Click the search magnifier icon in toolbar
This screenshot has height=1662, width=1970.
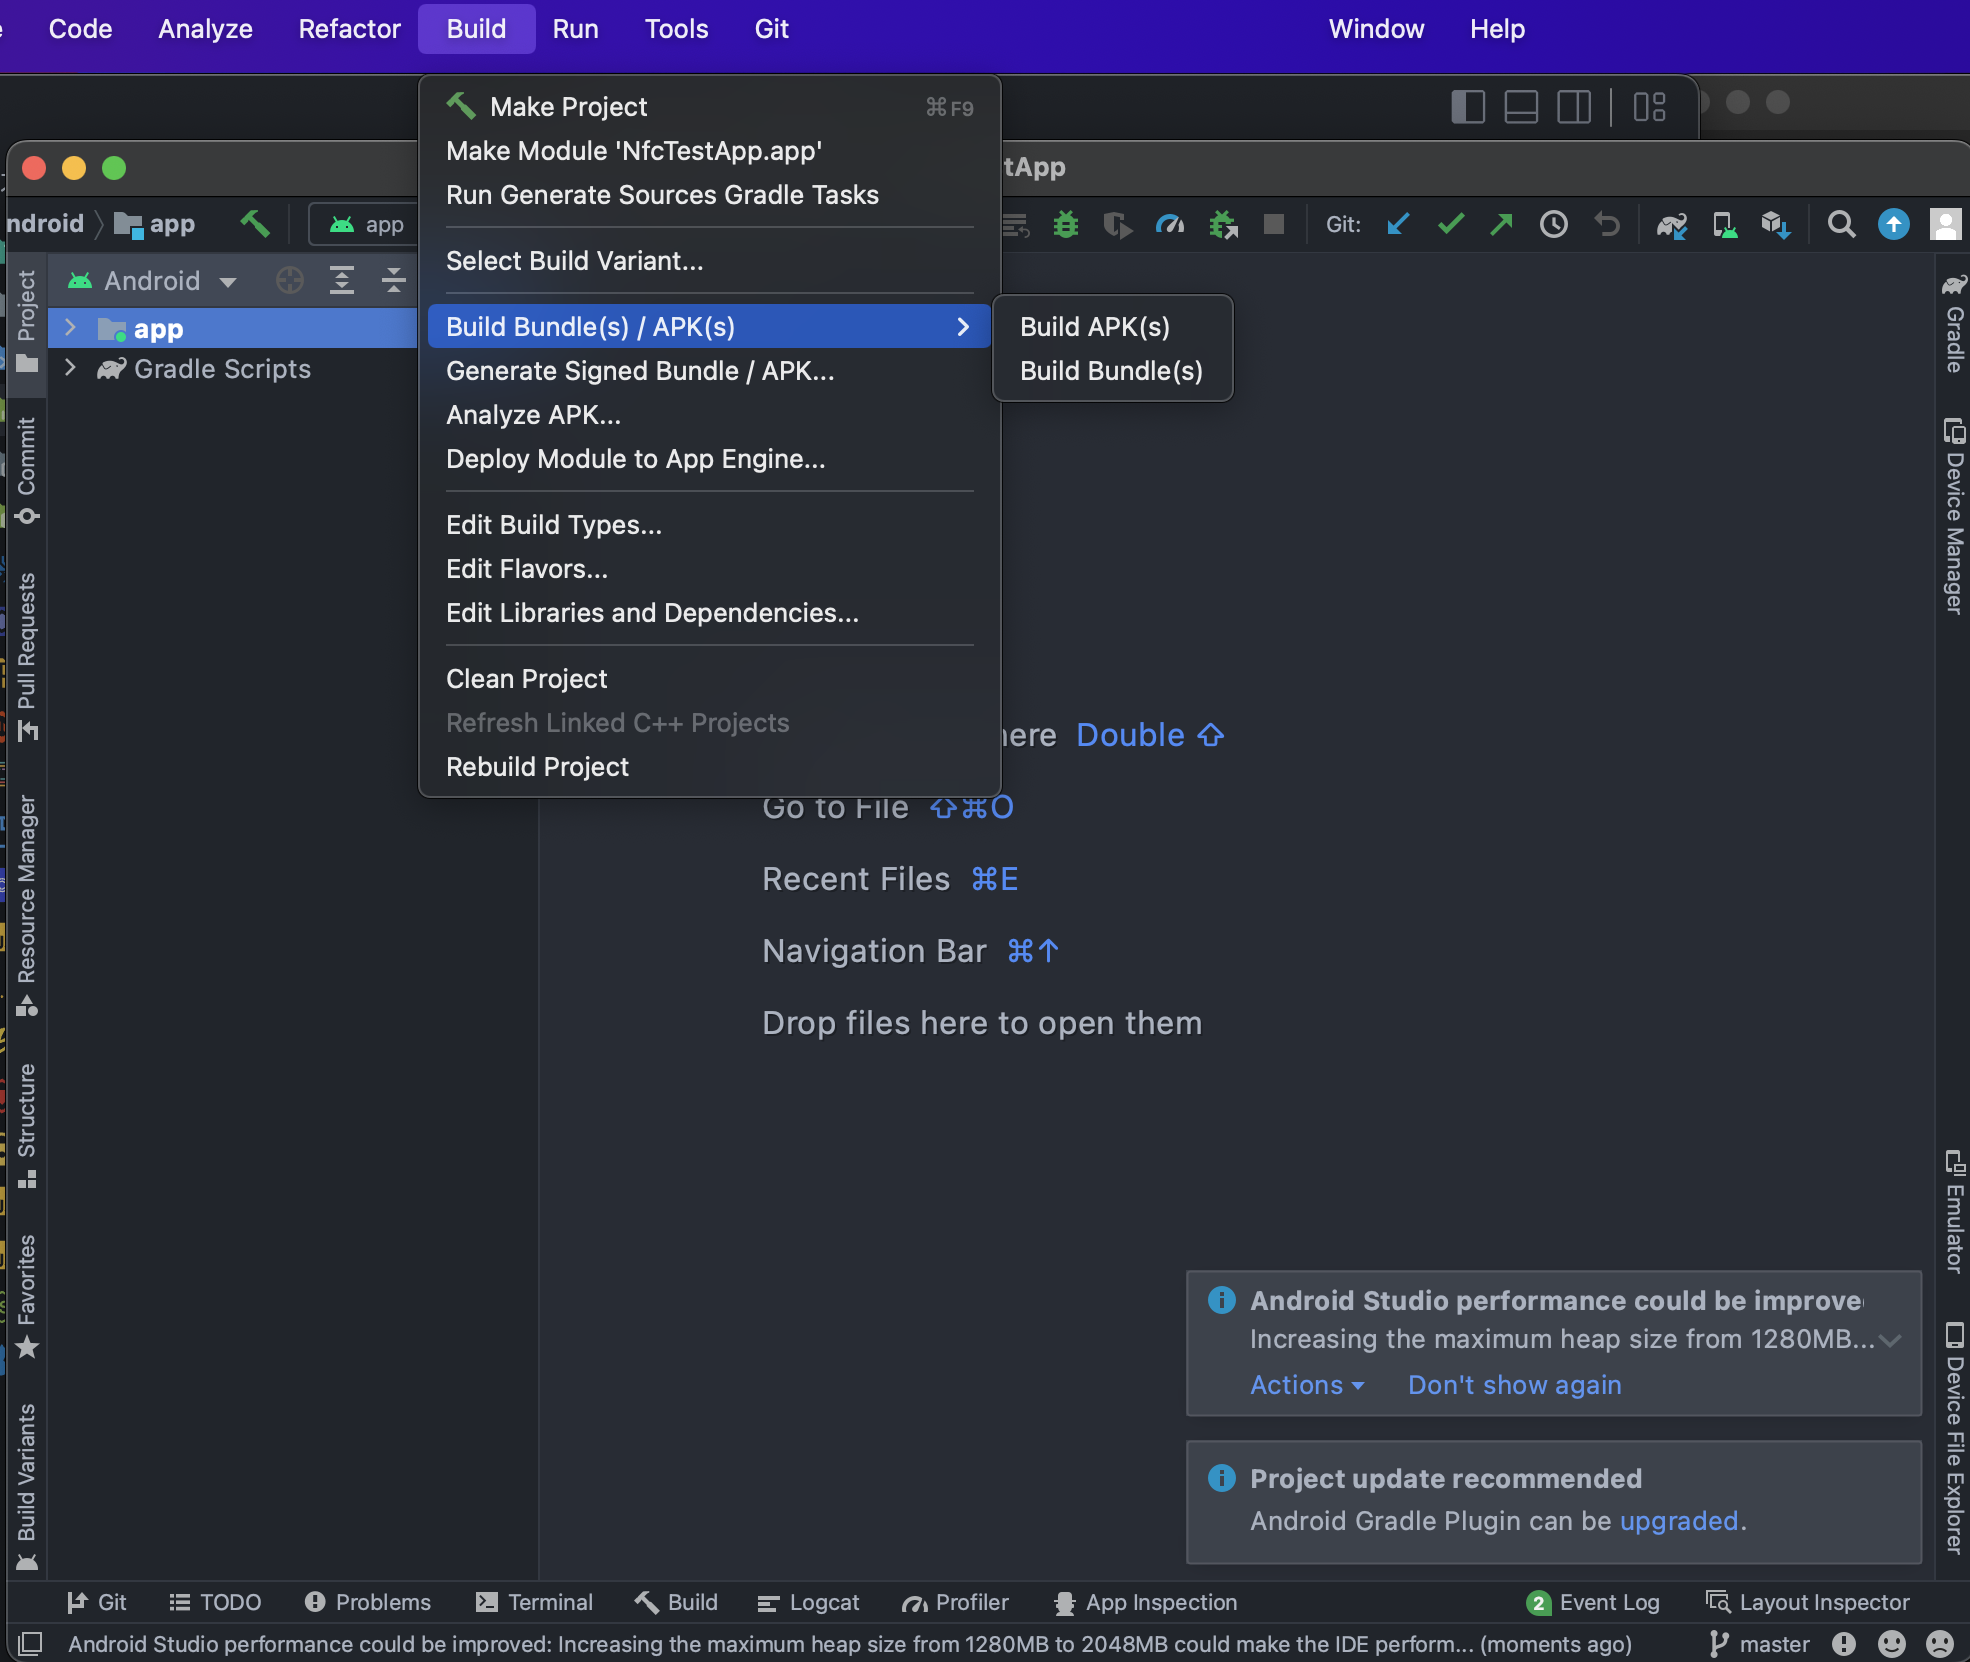[x=1841, y=224]
